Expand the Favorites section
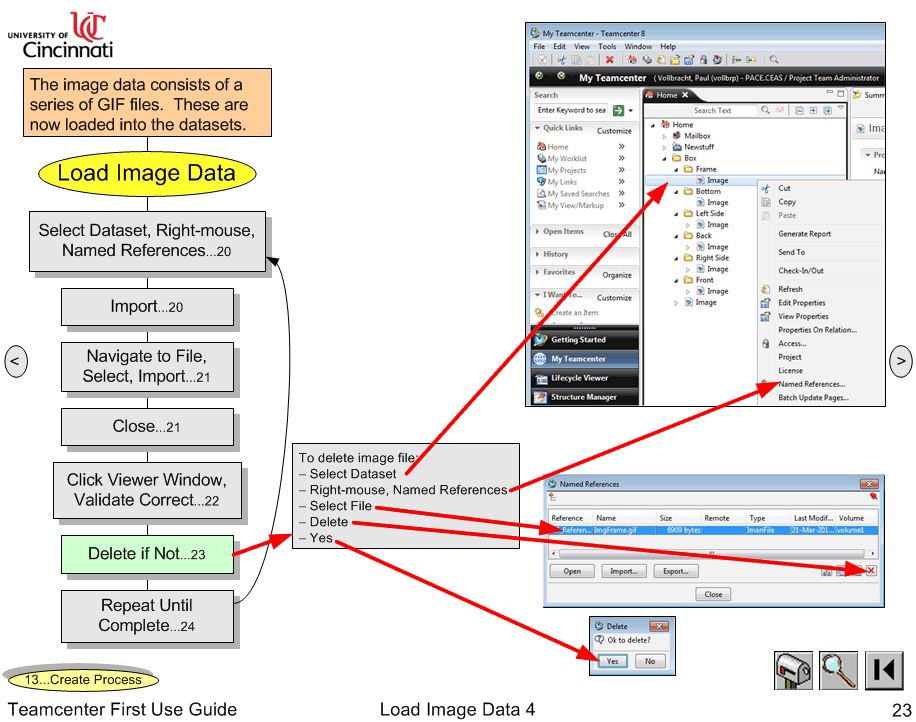Viewport: 916px width, 722px height. pos(558,272)
